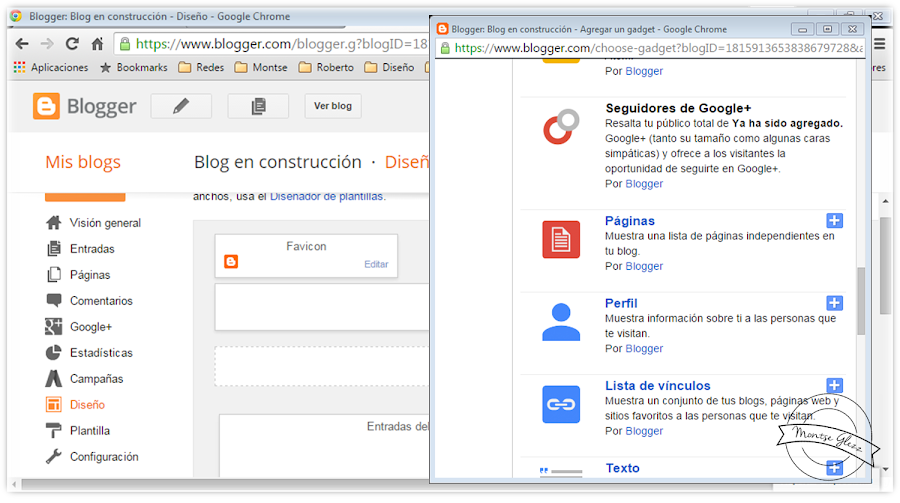The image size is (900, 503).
Task: Click the main window scrollbar up arrow
Action: 886,201
